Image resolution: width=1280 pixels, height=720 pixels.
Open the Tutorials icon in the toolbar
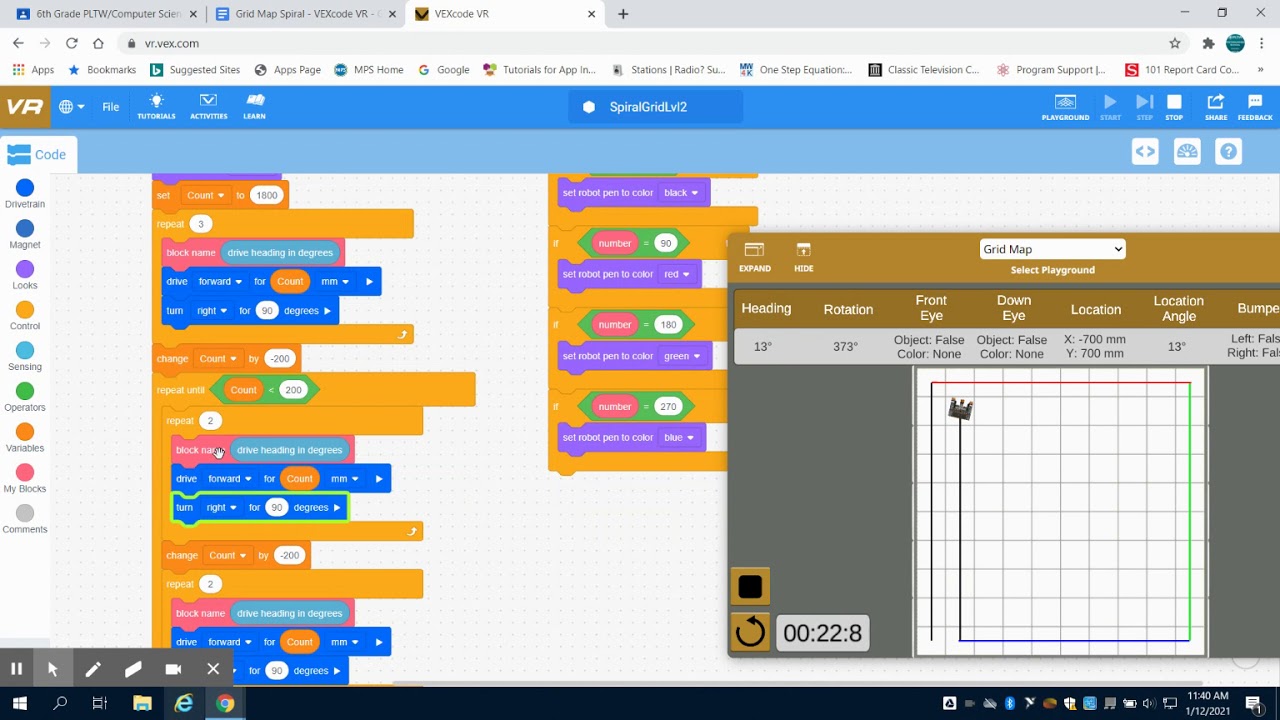[156, 107]
